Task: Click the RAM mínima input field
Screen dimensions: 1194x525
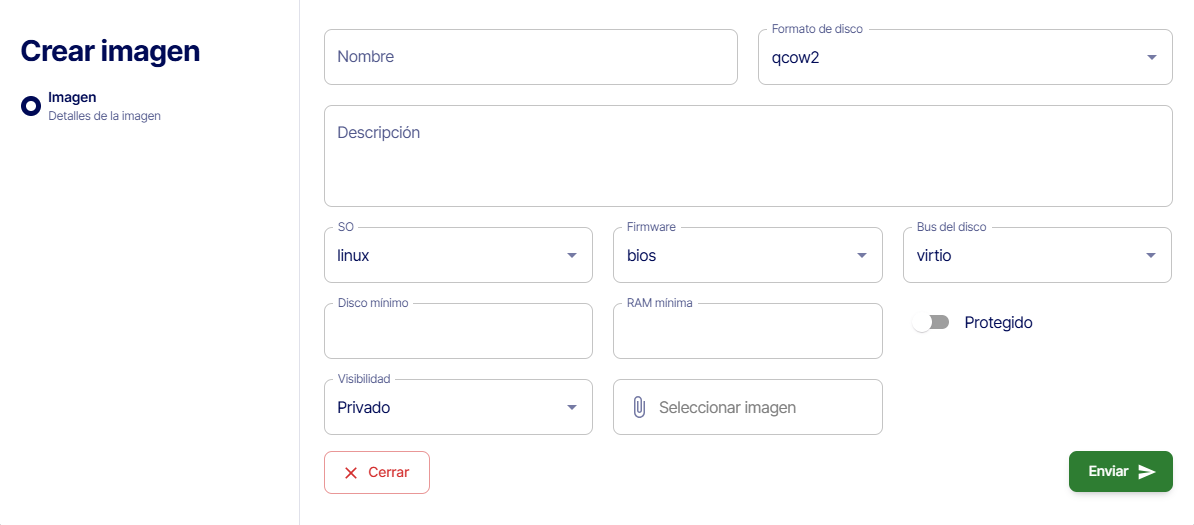Action: [747, 333]
